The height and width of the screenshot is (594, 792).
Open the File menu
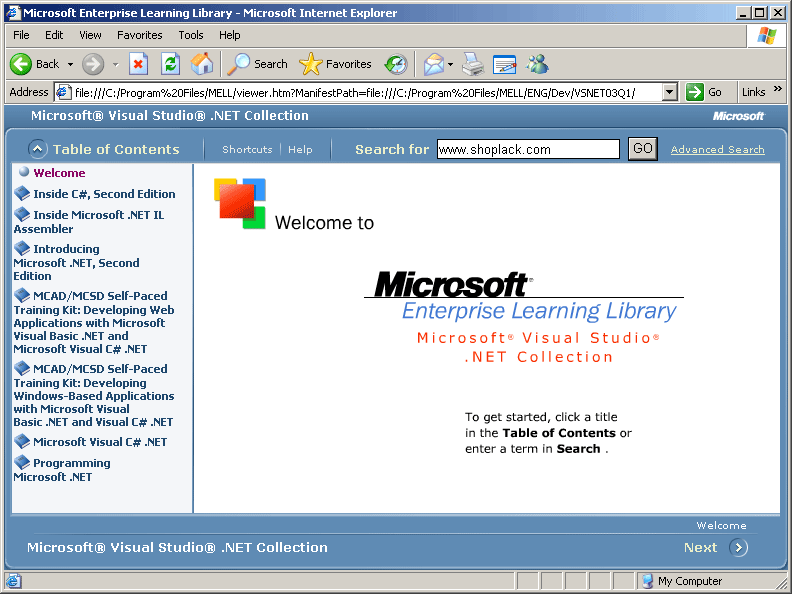point(21,35)
